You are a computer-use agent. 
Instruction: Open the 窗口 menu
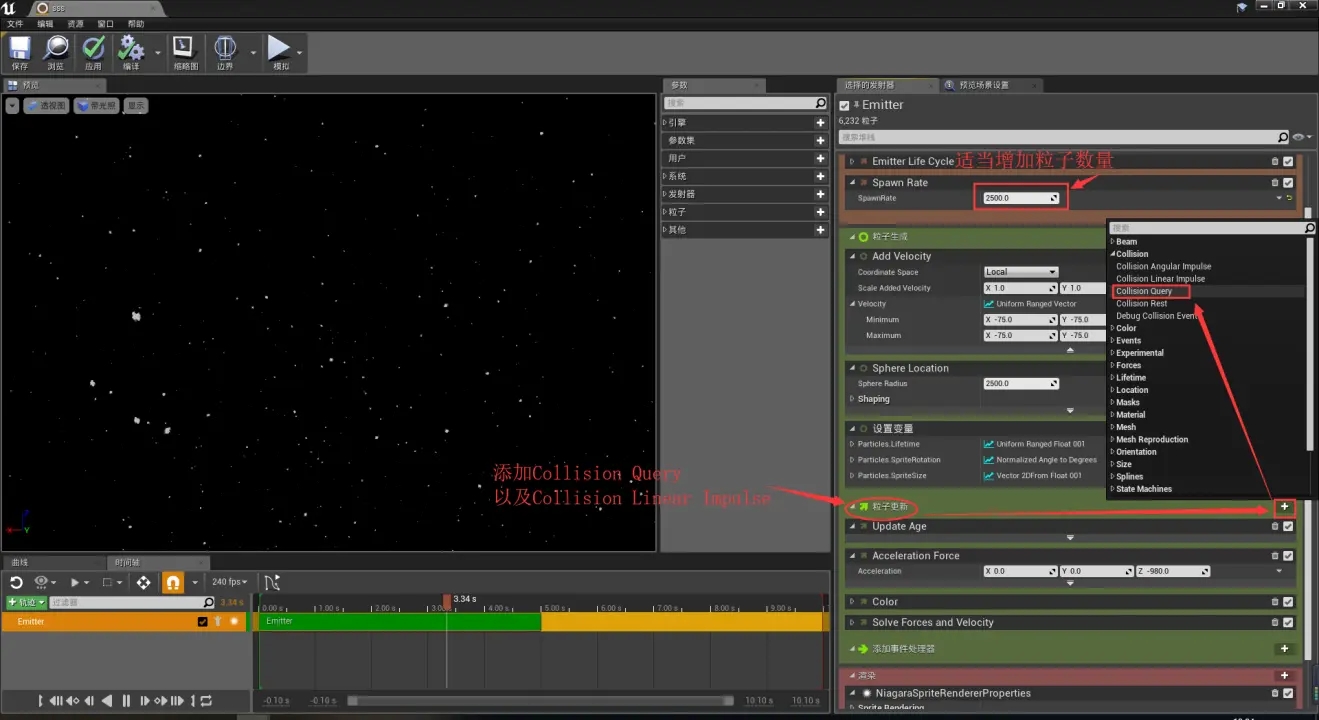click(x=106, y=23)
